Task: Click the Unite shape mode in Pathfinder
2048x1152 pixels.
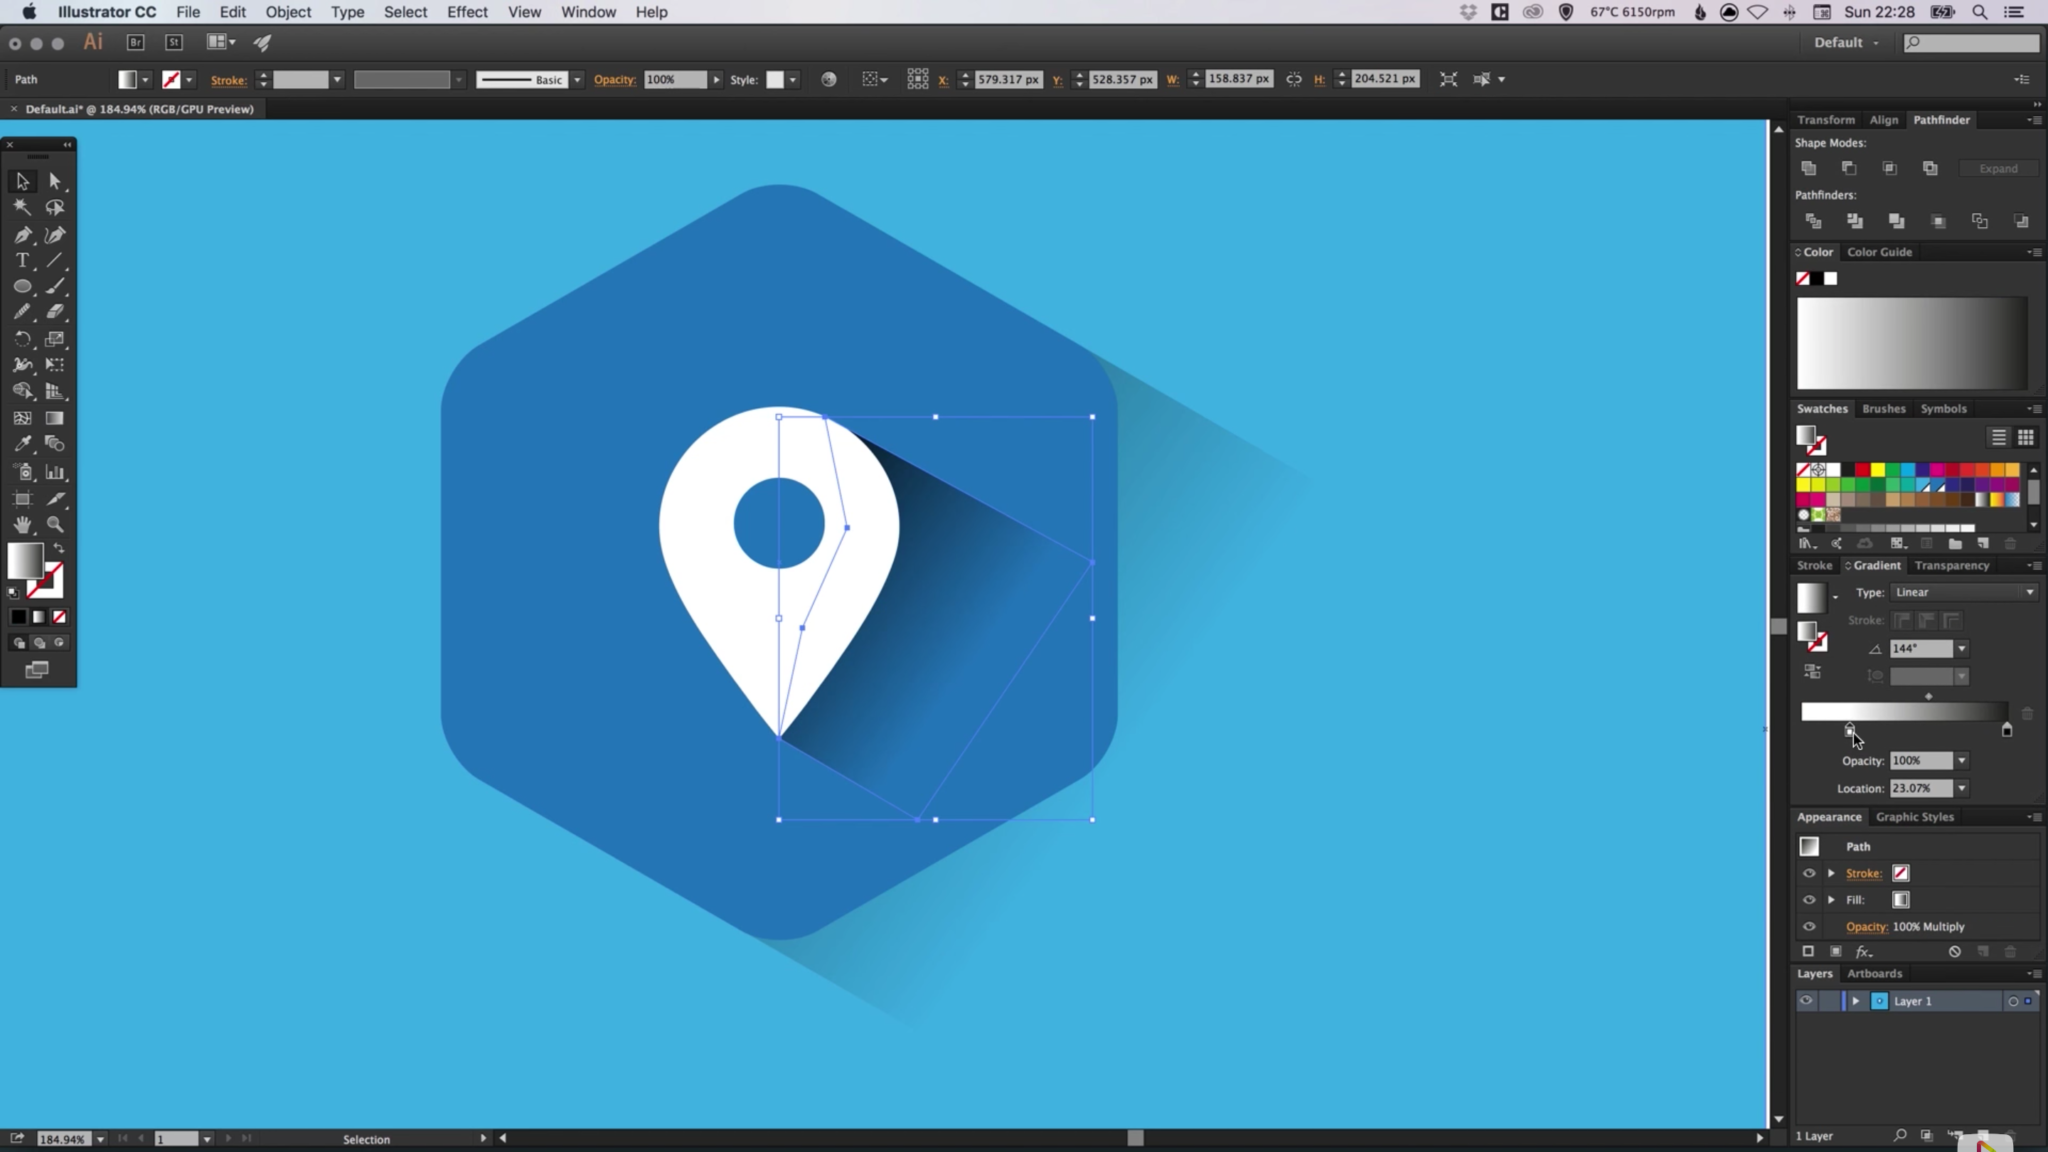Action: click(1810, 168)
